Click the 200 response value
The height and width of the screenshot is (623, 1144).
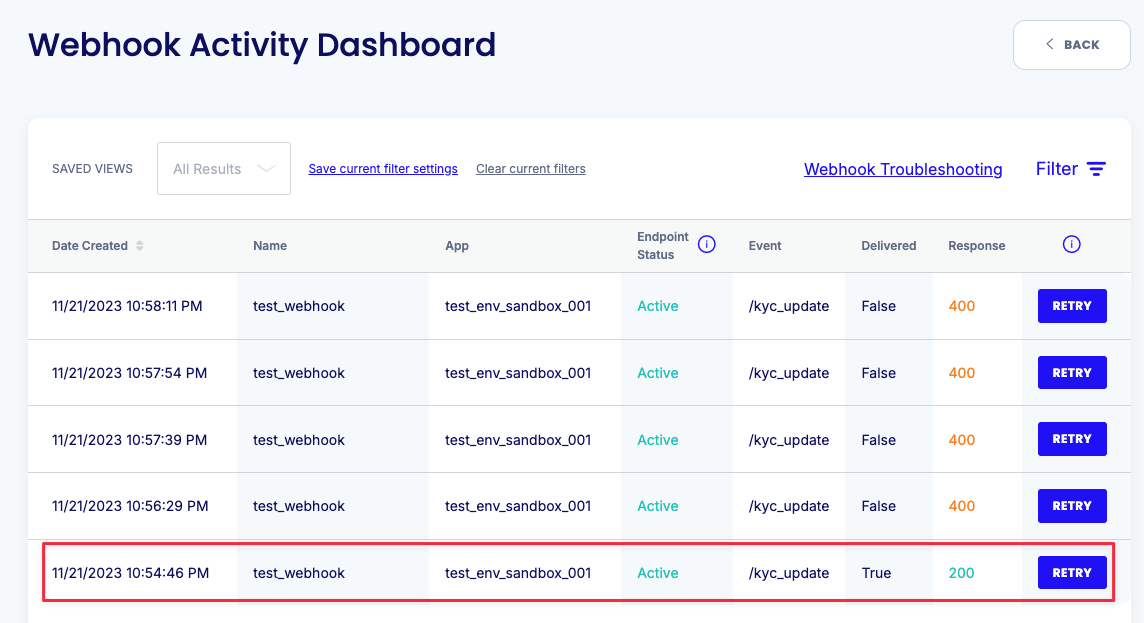[x=961, y=573]
